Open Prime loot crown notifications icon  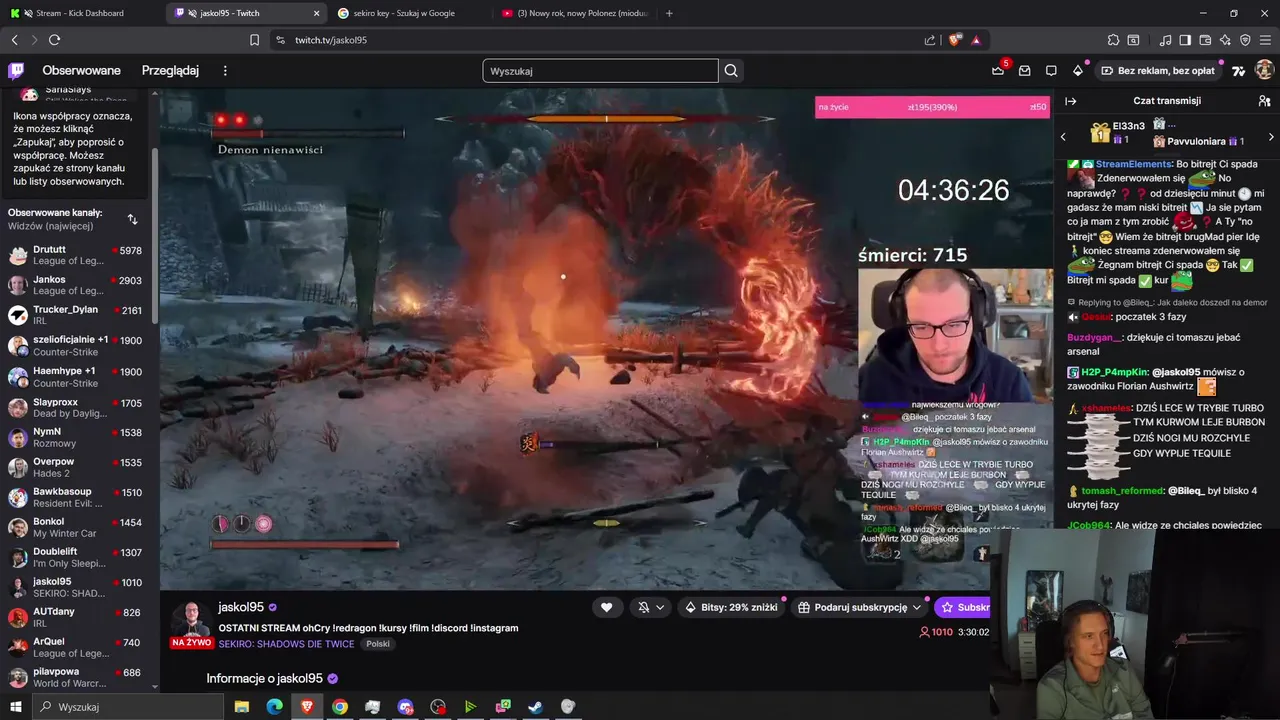coord(998,70)
